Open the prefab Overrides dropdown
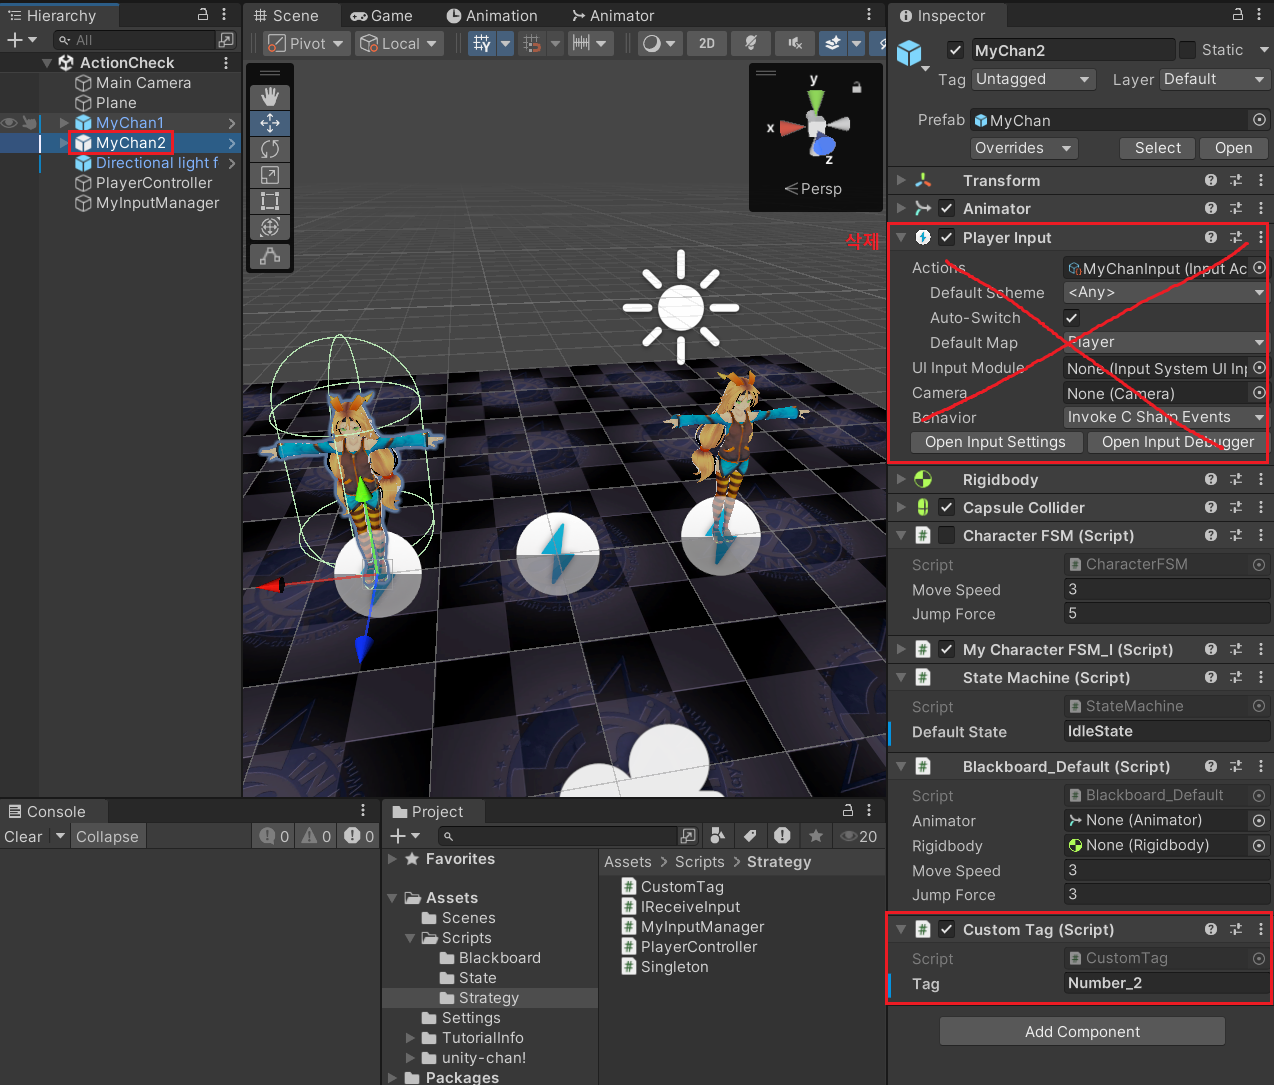Screen dimensions: 1274x1085 (1025, 148)
